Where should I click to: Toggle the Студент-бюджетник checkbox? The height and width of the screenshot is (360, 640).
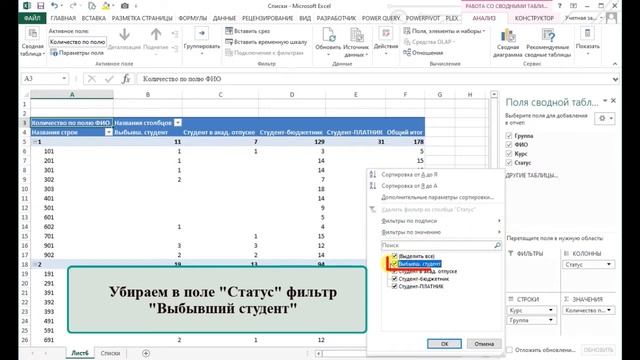(x=394, y=279)
